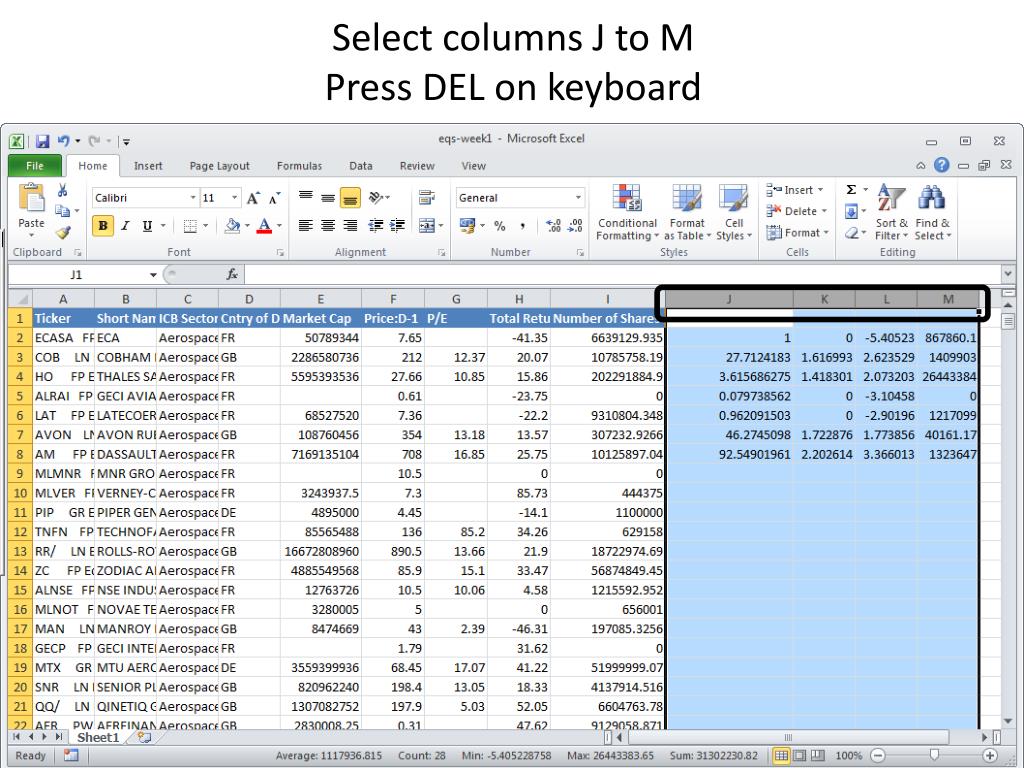Click the Select All corner button
Image resolution: width=1024 pixels, height=768 pixels.
[20, 299]
